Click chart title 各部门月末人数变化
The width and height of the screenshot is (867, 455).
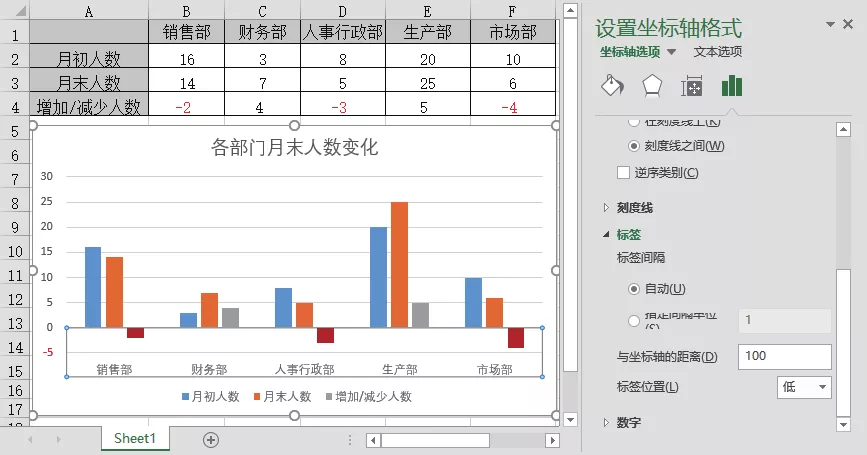tap(294, 148)
